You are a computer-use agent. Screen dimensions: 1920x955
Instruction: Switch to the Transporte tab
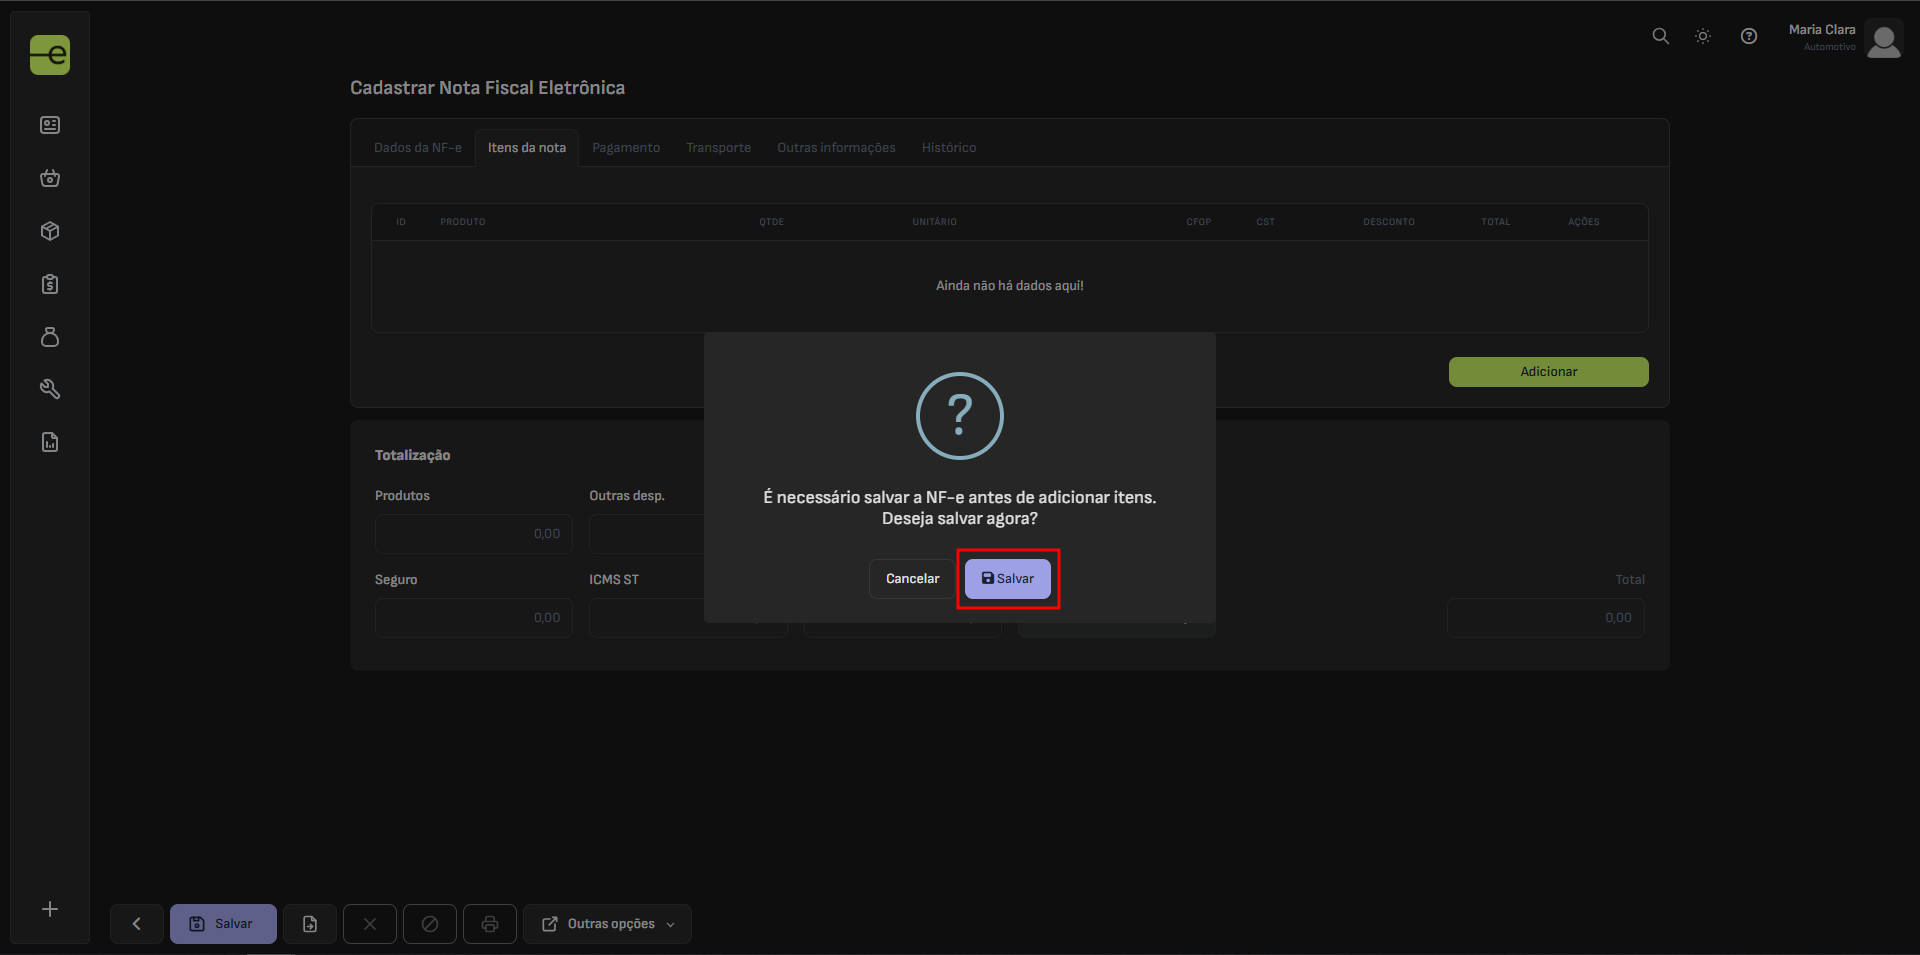point(718,148)
